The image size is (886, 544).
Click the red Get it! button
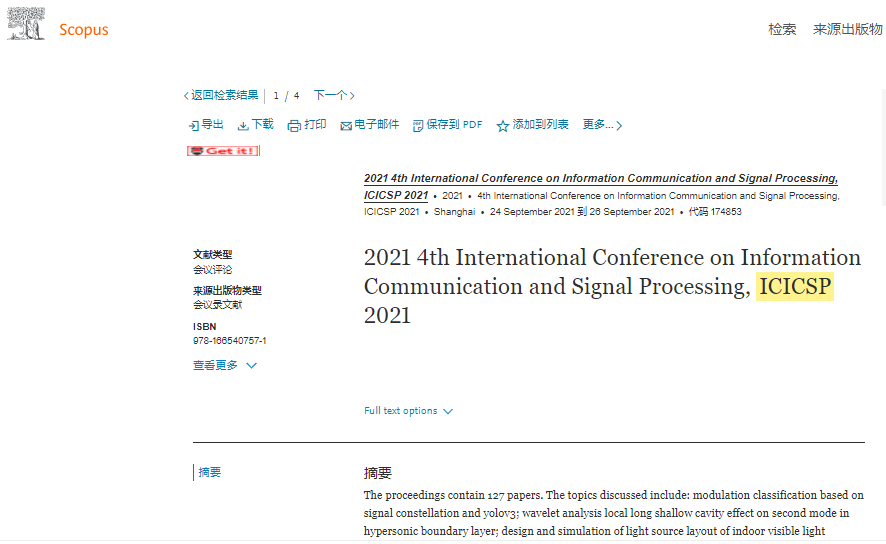[x=223, y=151]
